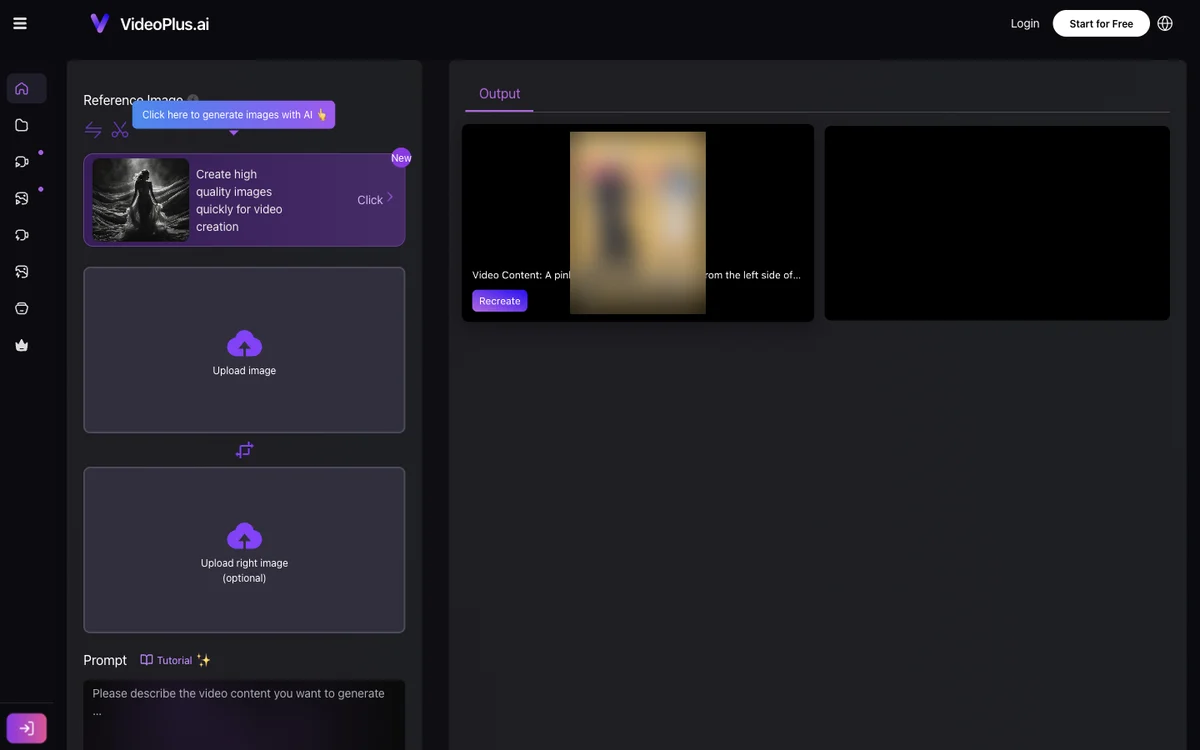The image size is (1200, 750).
Task: Click the Prompt heading
Action: click(105, 660)
